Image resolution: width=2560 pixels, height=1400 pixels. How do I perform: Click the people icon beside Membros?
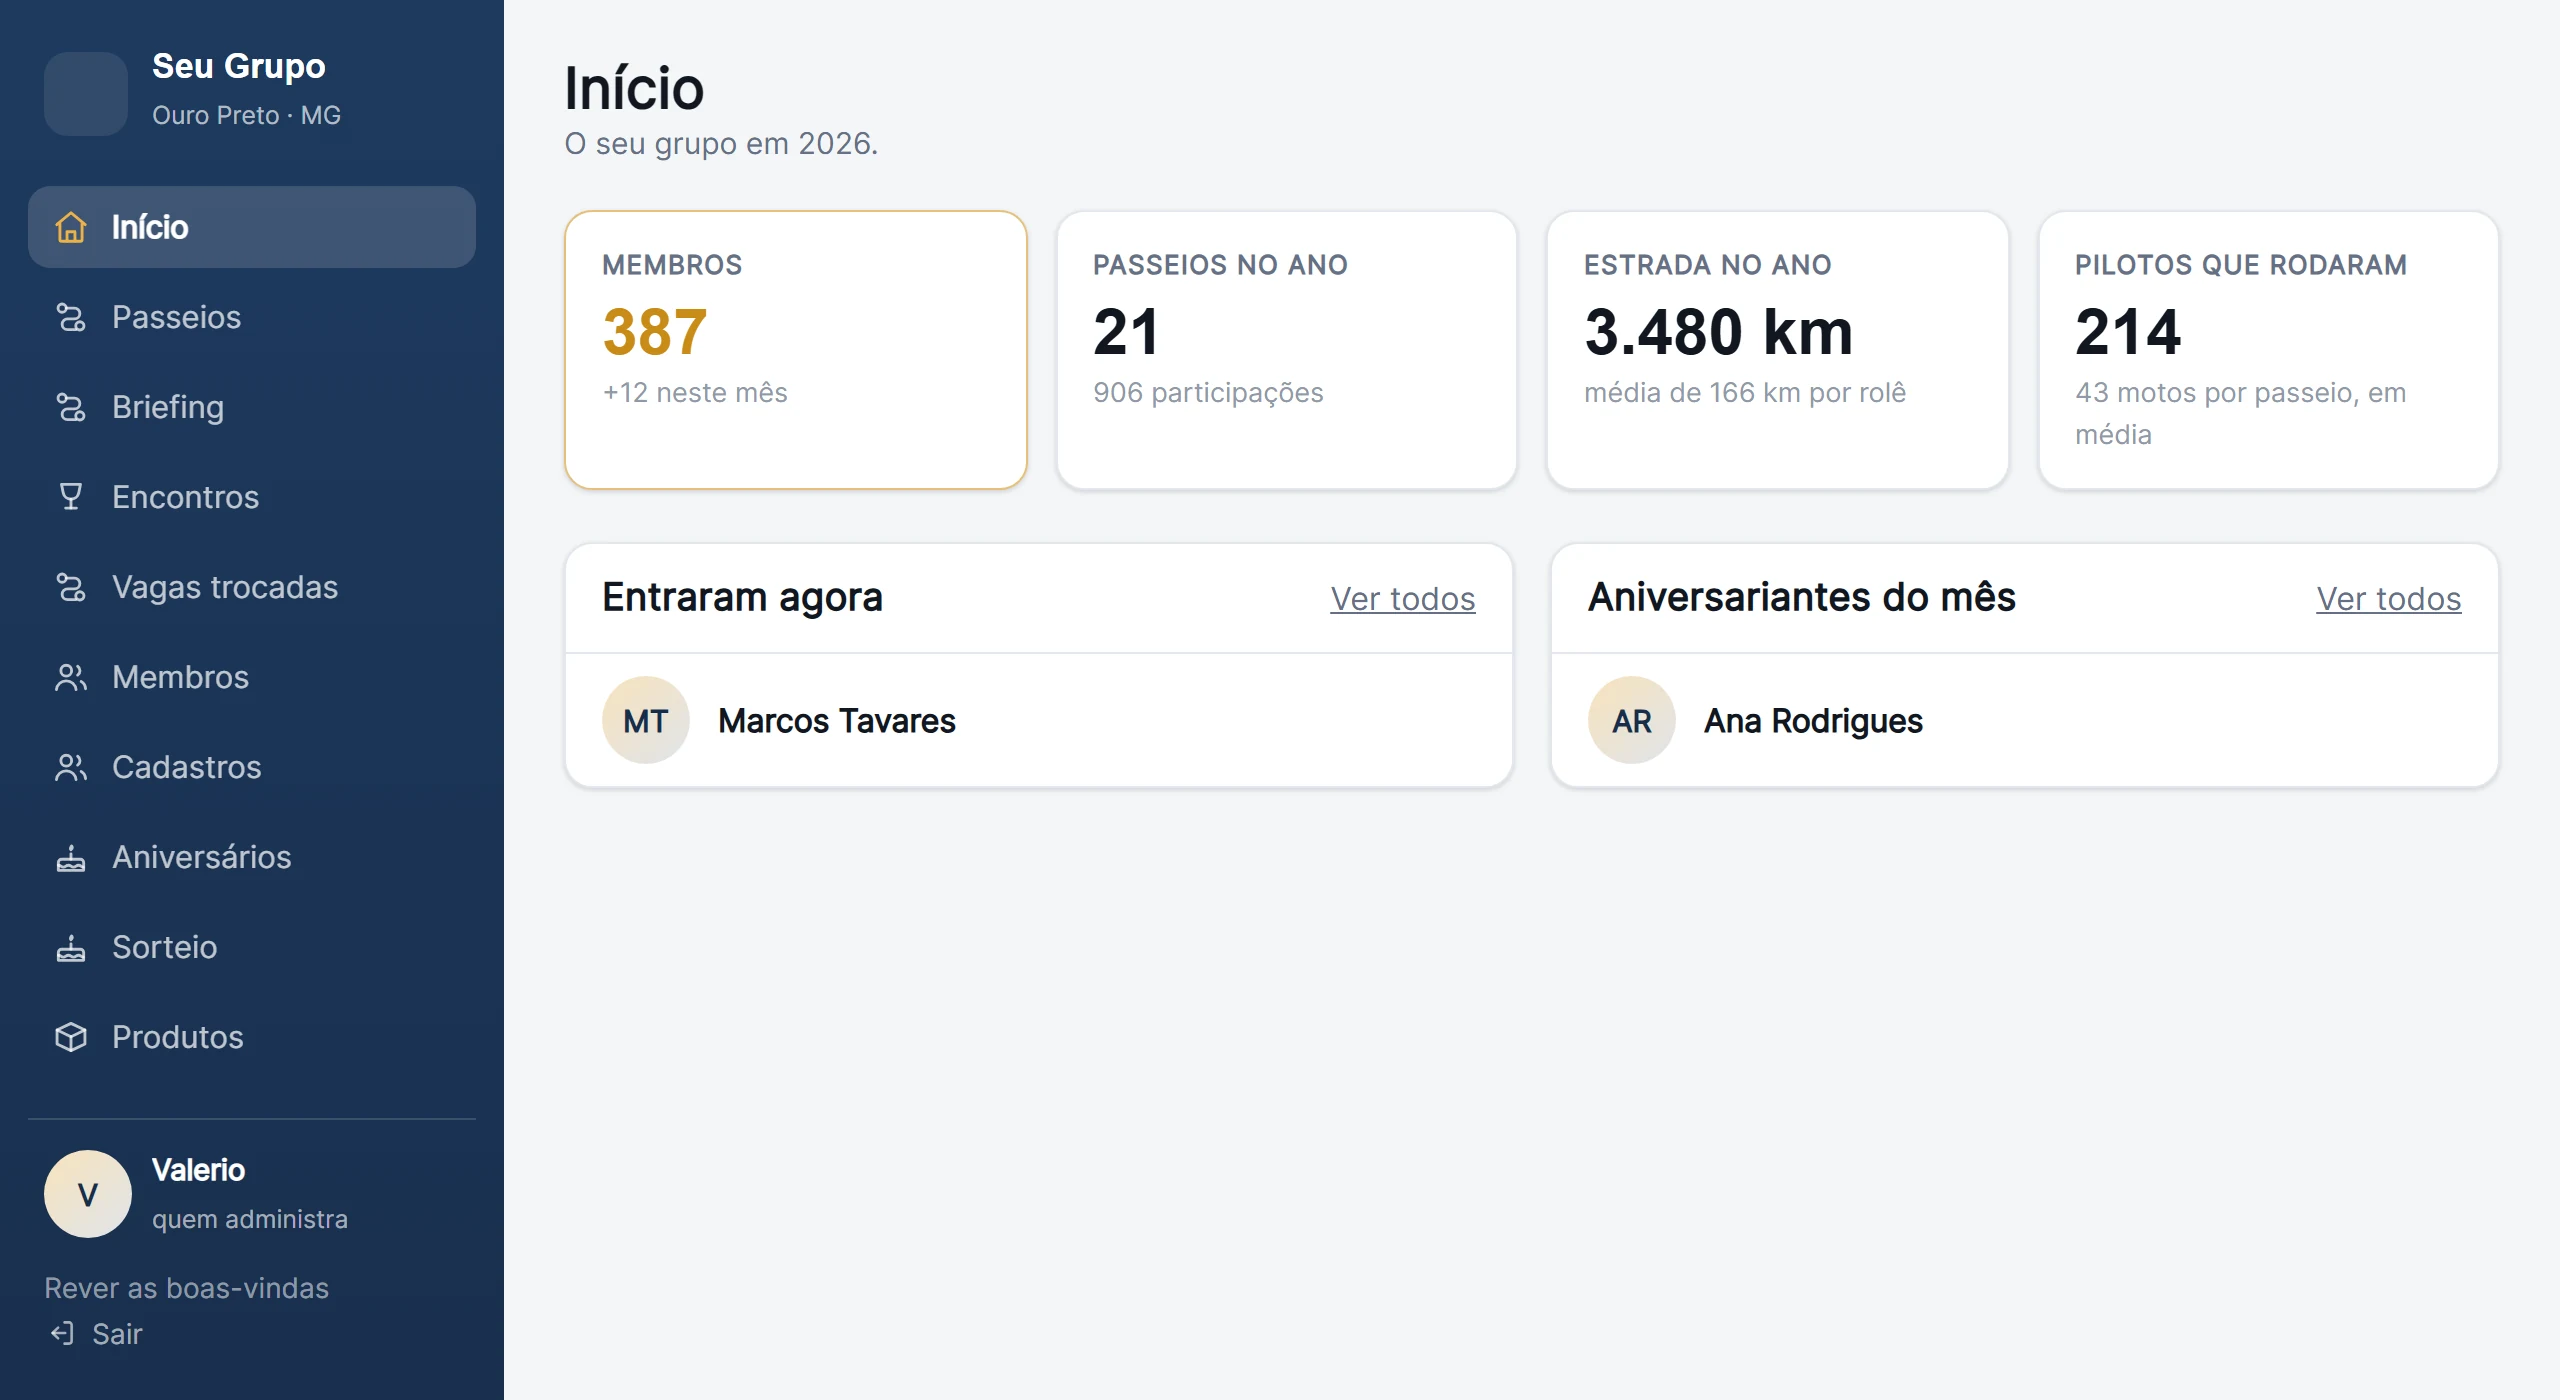(x=71, y=677)
